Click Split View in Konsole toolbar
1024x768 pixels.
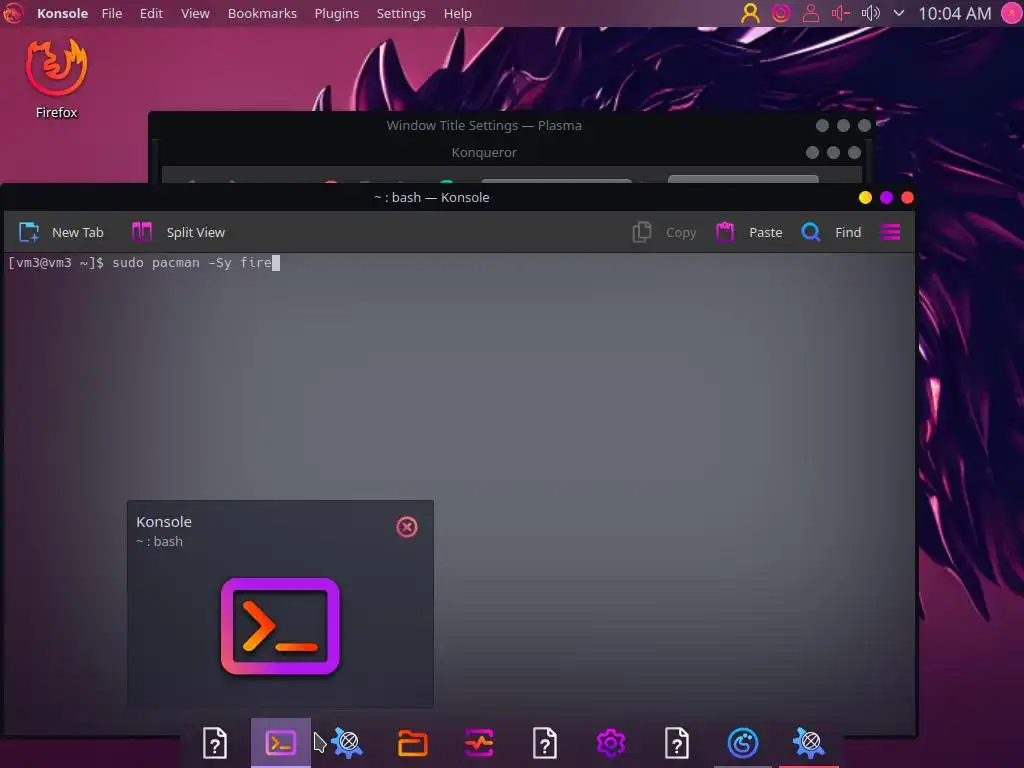click(x=178, y=232)
